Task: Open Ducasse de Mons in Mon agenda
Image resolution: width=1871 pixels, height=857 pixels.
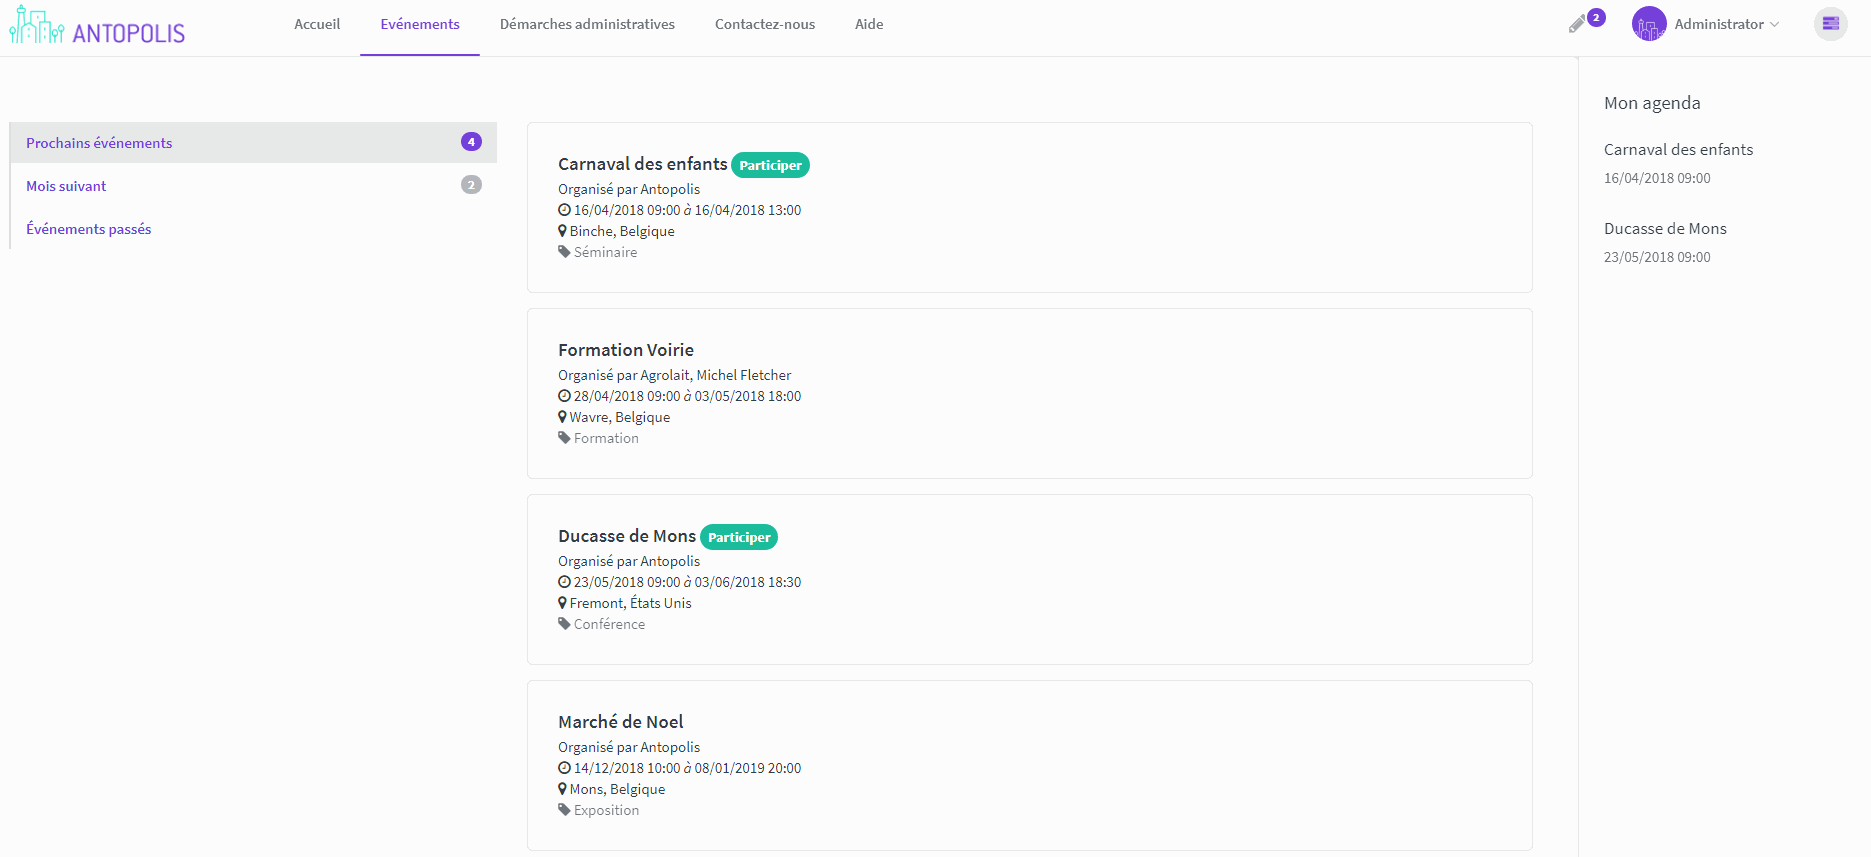Action: tap(1665, 229)
